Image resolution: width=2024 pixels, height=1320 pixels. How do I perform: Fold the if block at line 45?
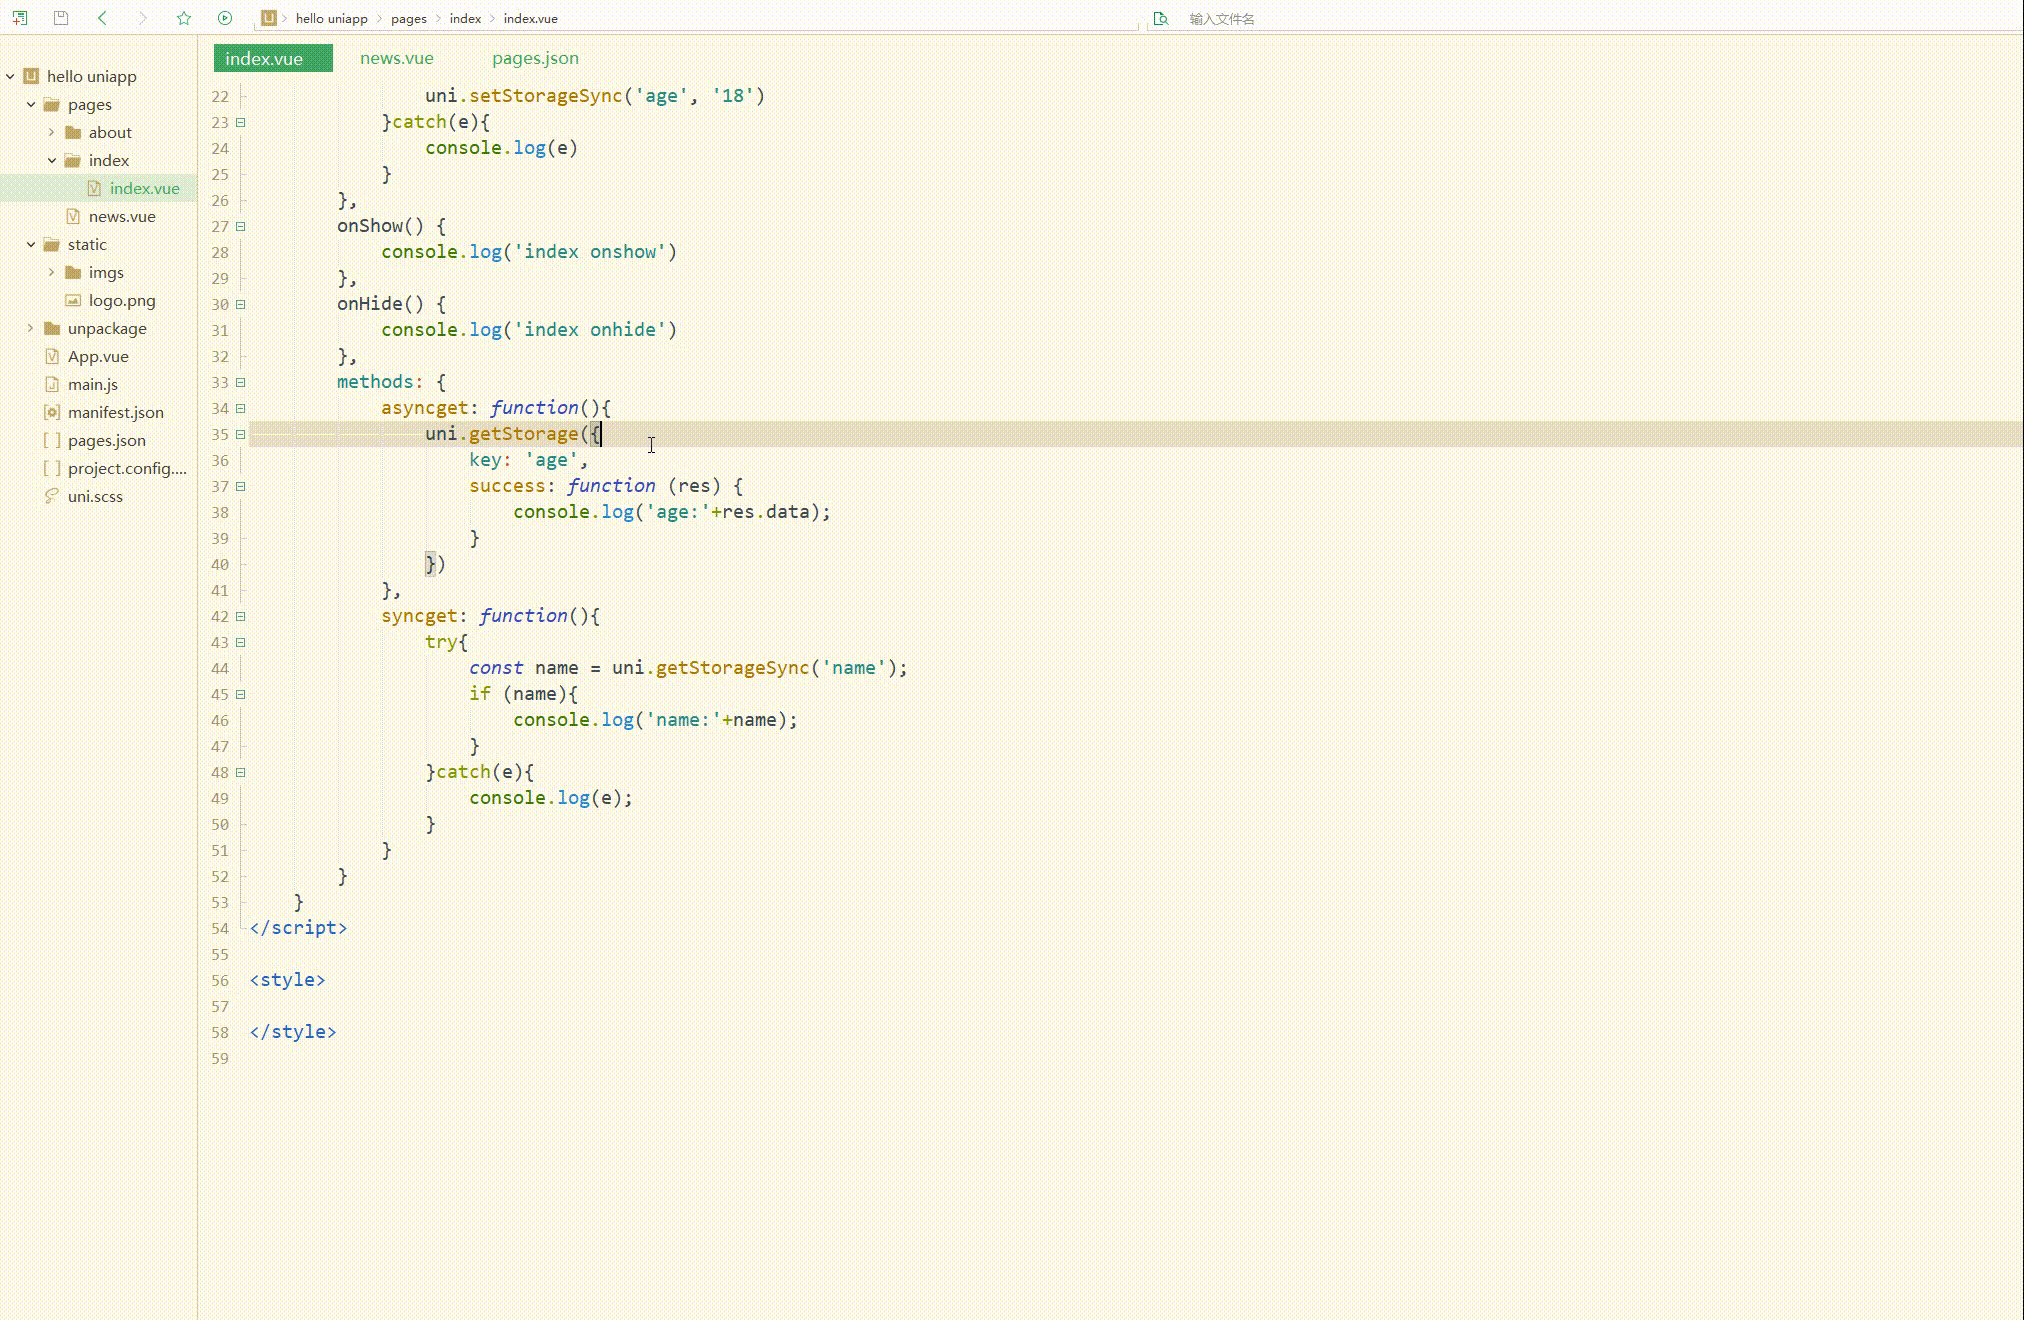[x=240, y=694]
